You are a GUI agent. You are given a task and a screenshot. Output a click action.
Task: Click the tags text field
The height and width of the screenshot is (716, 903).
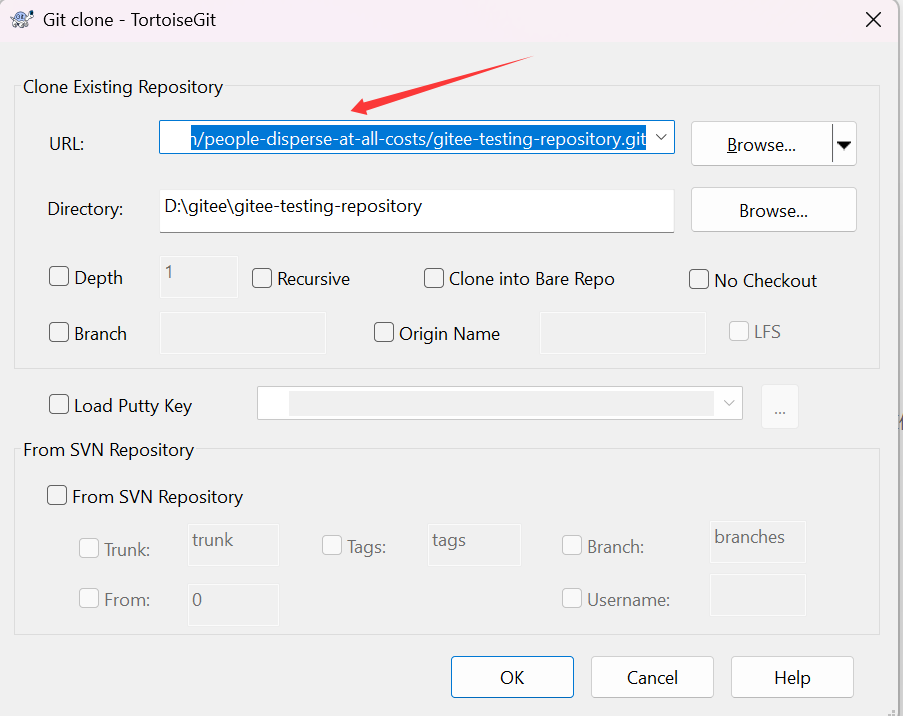pos(474,545)
